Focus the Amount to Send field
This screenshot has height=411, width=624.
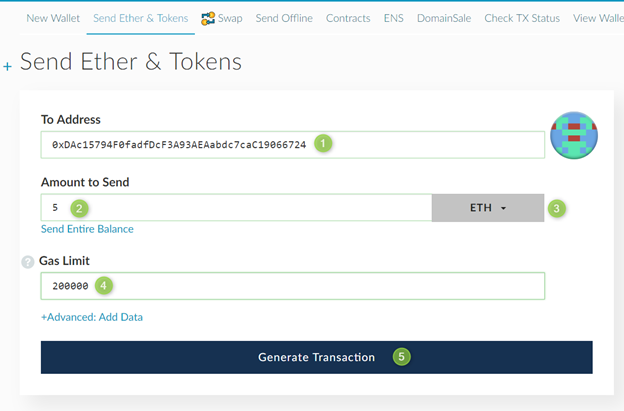point(236,207)
